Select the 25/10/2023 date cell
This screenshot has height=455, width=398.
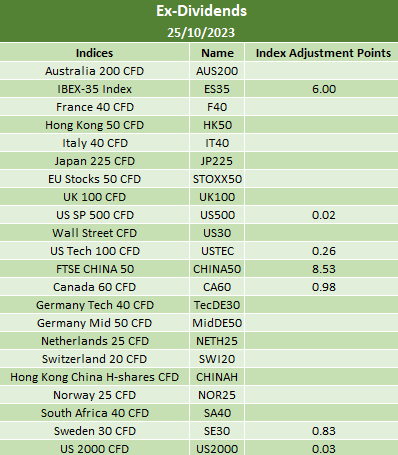(x=201, y=33)
